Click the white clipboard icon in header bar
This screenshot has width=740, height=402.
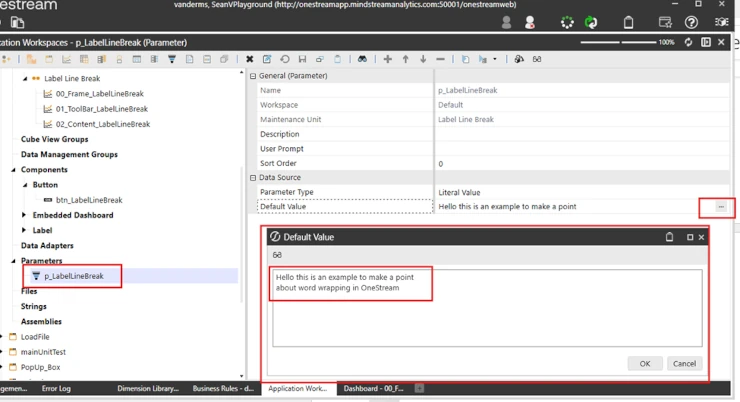click(629, 22)
